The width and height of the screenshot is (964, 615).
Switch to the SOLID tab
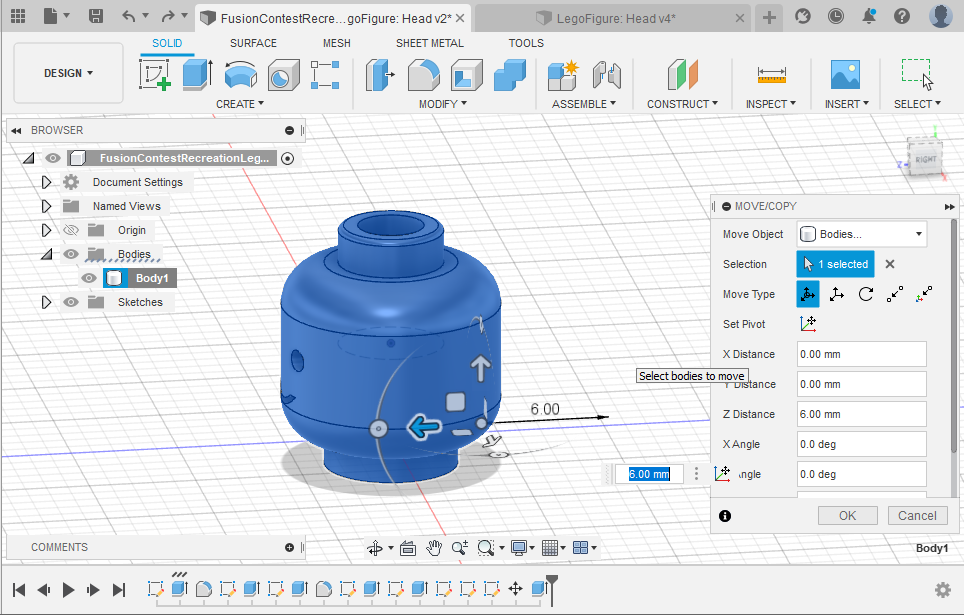[x=167, y=43]
